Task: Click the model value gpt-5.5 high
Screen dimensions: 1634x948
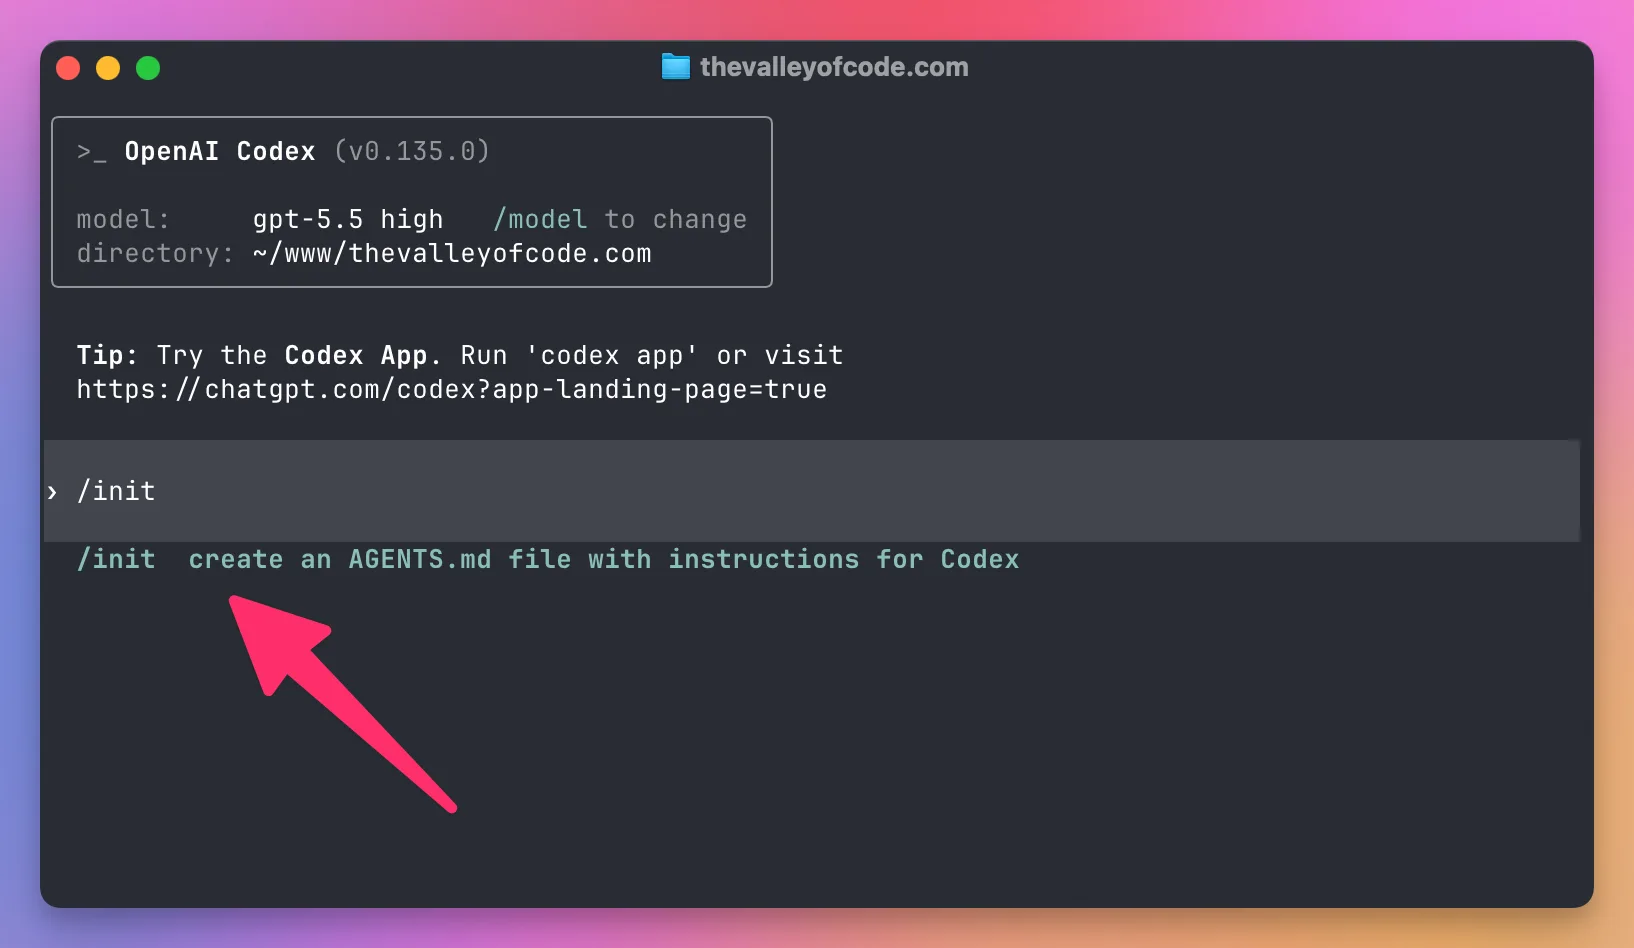Action: (348, 219)
